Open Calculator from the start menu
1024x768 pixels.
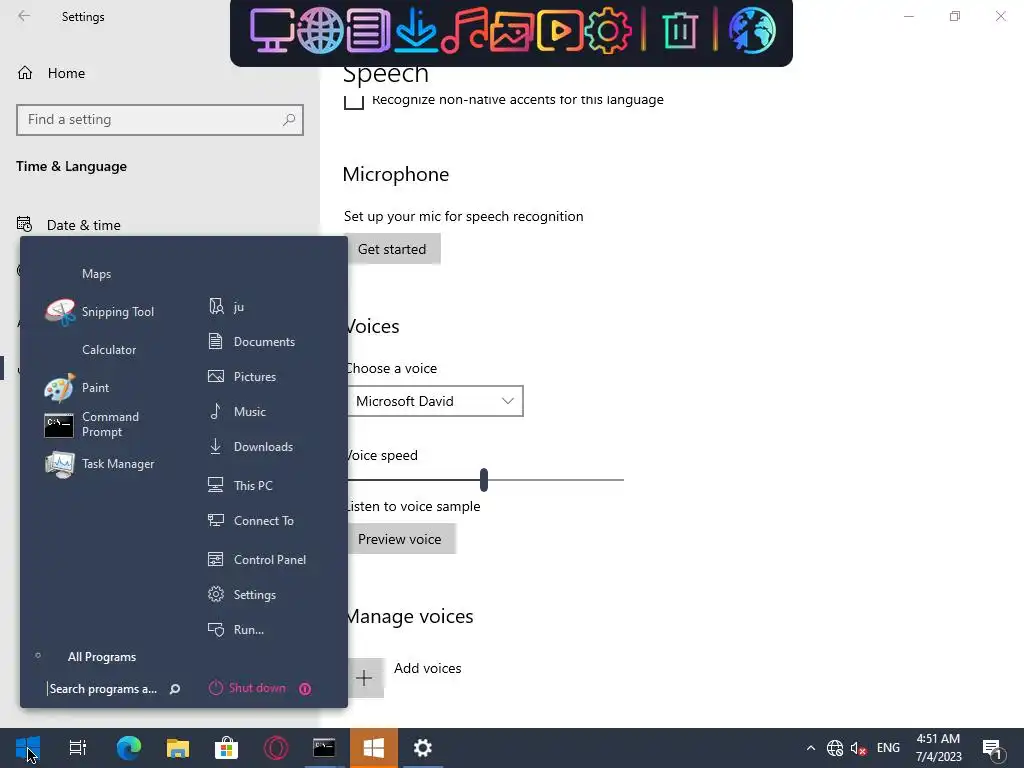pyautogui.click(x=109, y=349)
